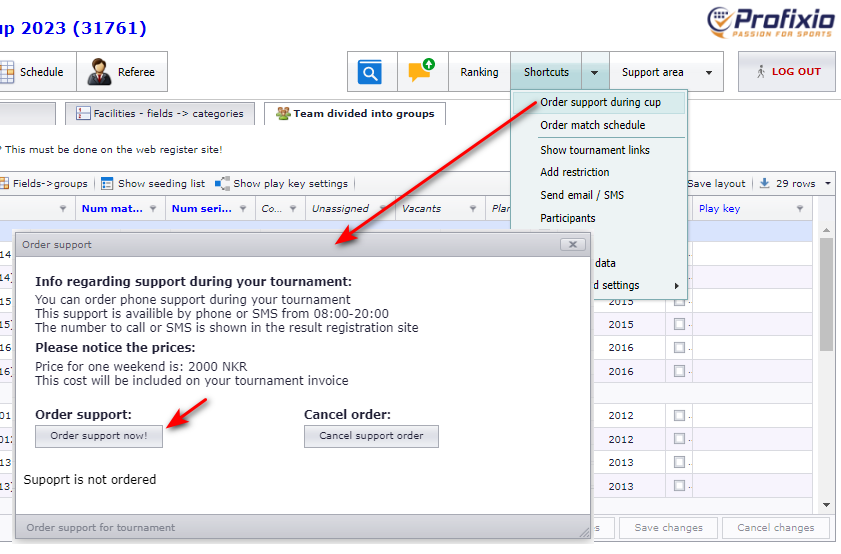Click the Schedule toolbar button

38,72
